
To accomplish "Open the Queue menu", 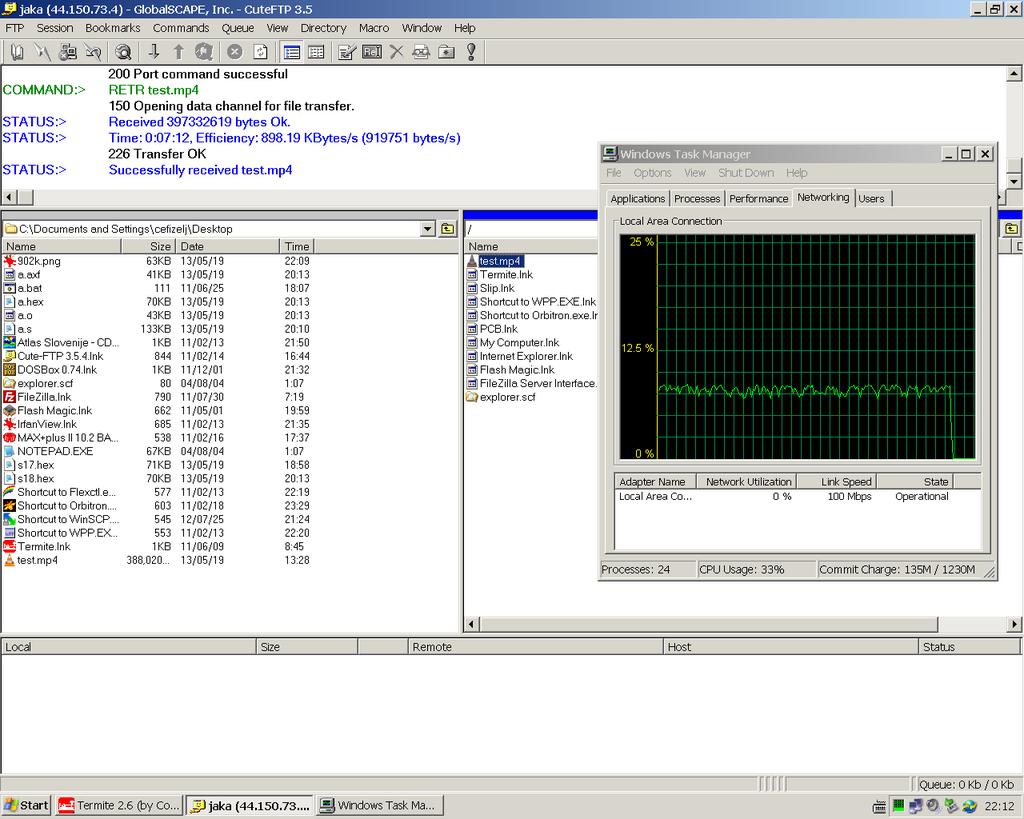I will (x=238, y=28).
